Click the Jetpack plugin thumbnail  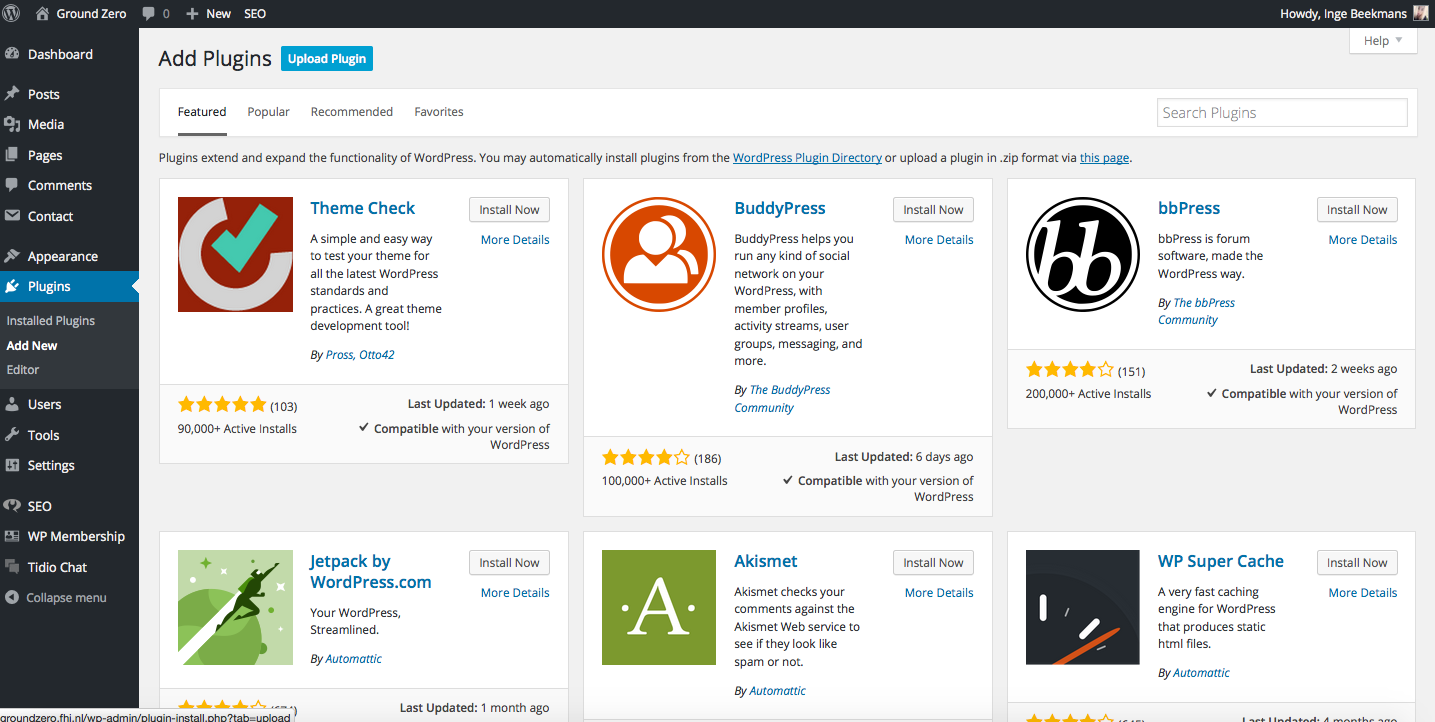point(235,607)
